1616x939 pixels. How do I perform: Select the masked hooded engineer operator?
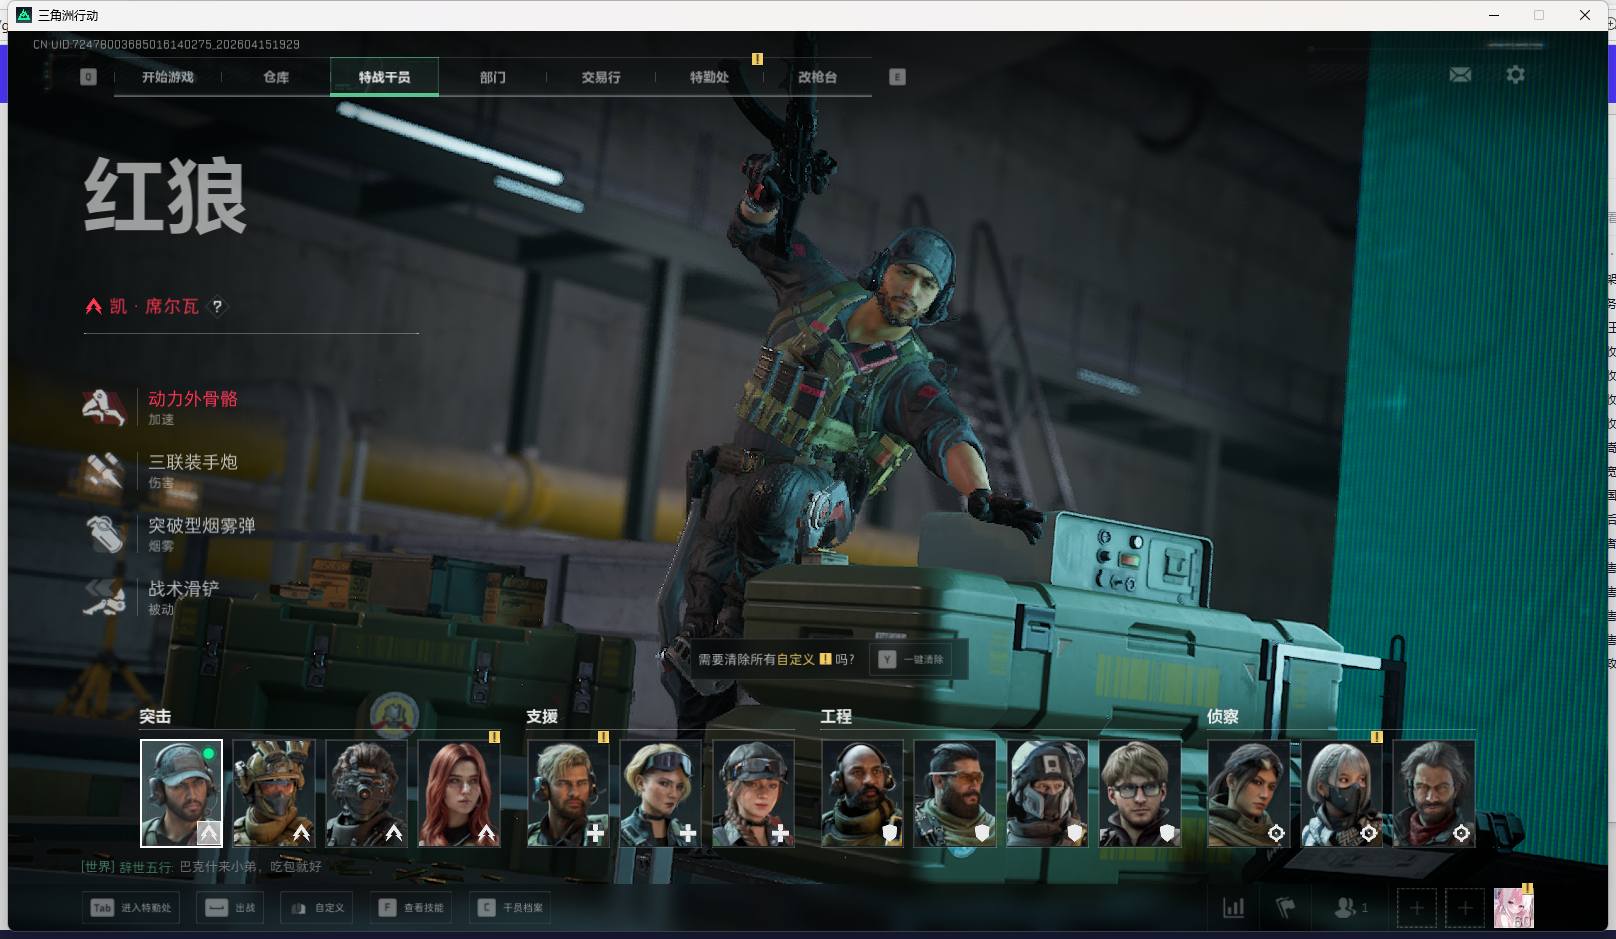(1047, 793)
